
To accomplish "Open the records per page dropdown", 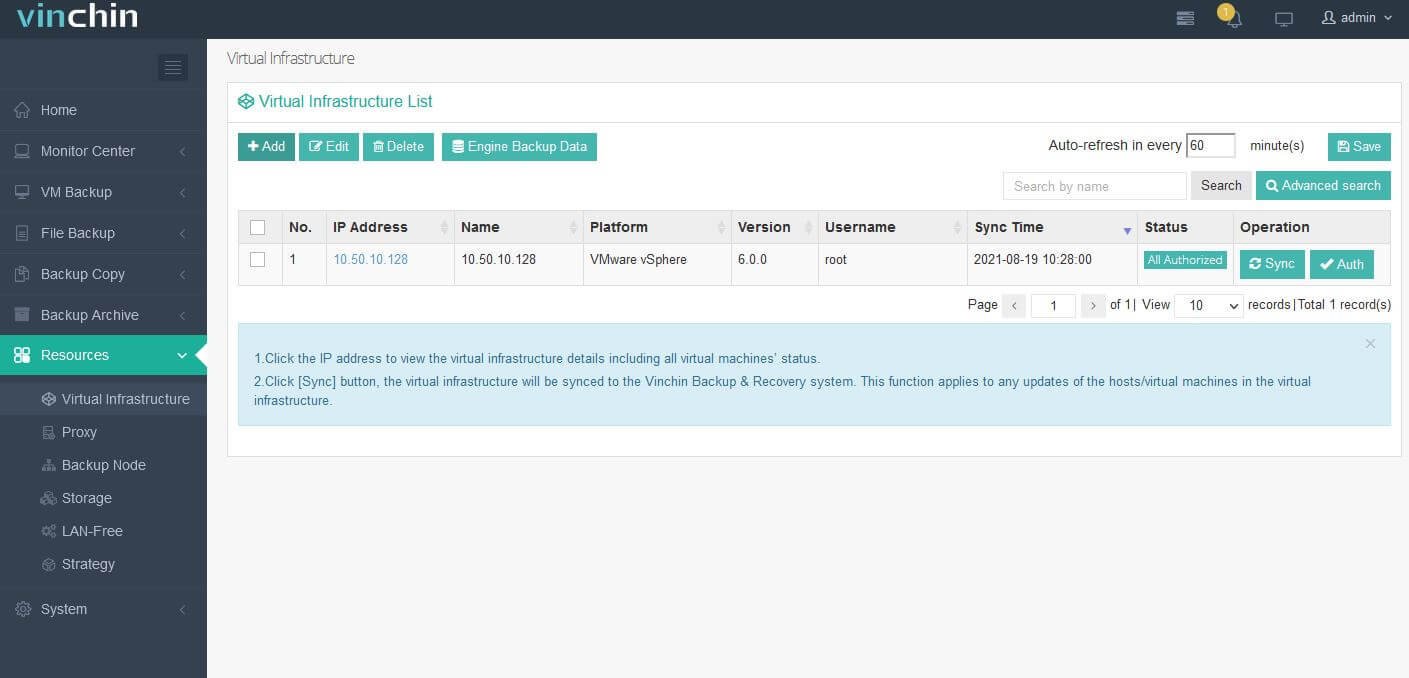I will click(1208, 305).
